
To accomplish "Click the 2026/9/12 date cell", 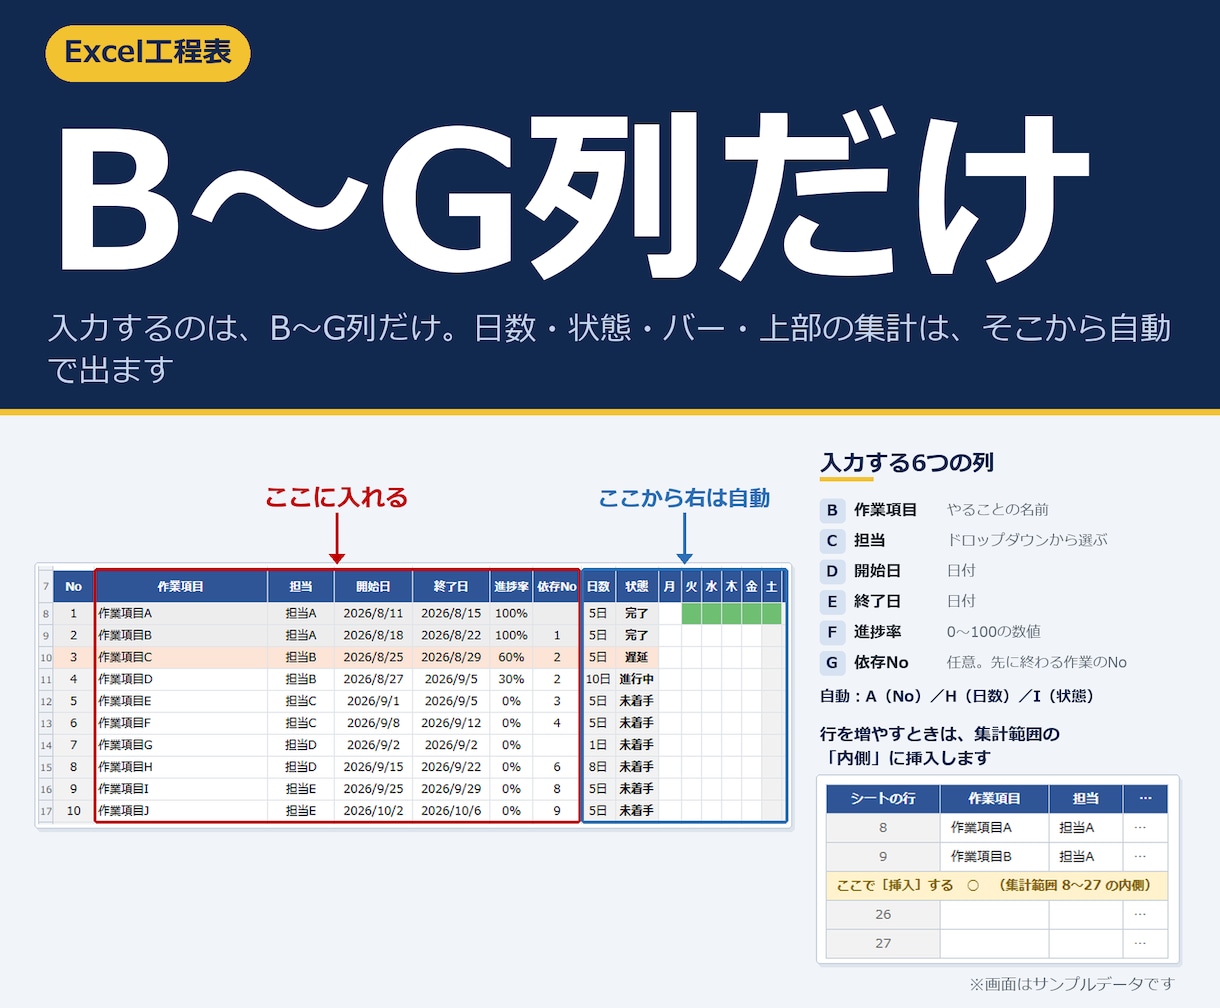I will tap(451, 723).
